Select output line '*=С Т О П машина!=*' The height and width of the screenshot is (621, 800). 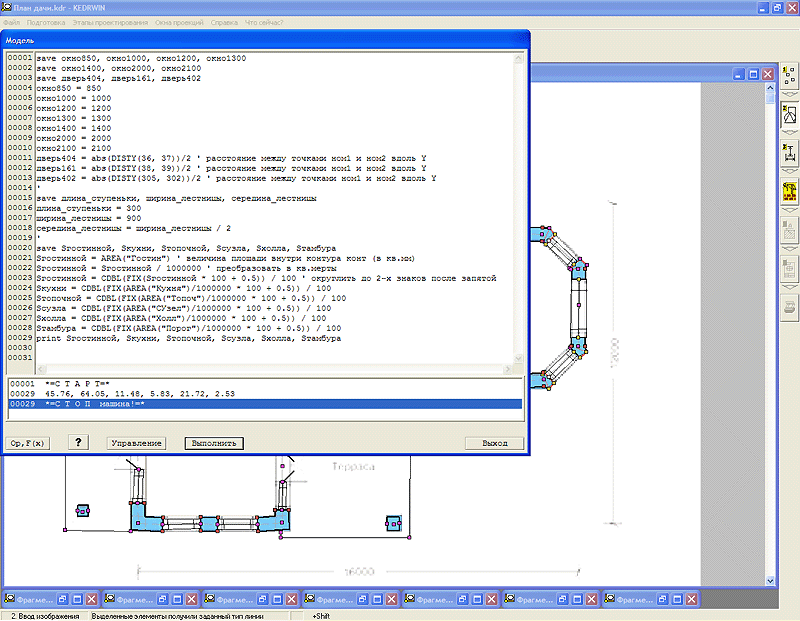click(x=265, y=404)
